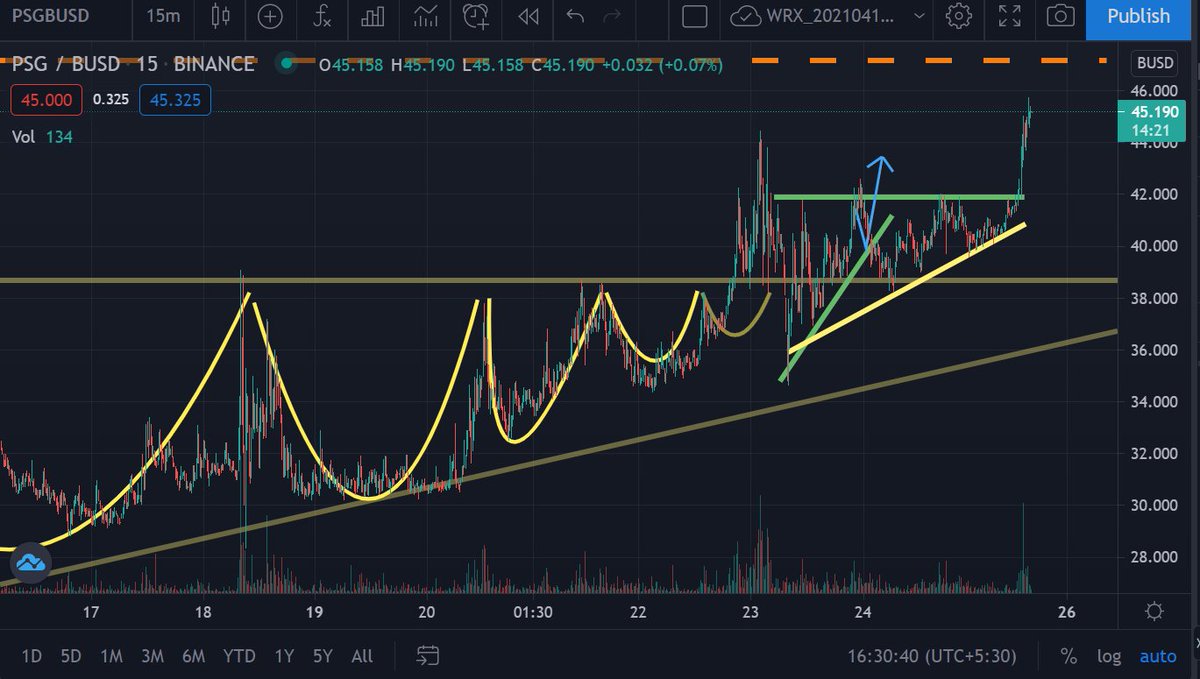
Task: Click the Publish button
Action: click(1138, 16)
